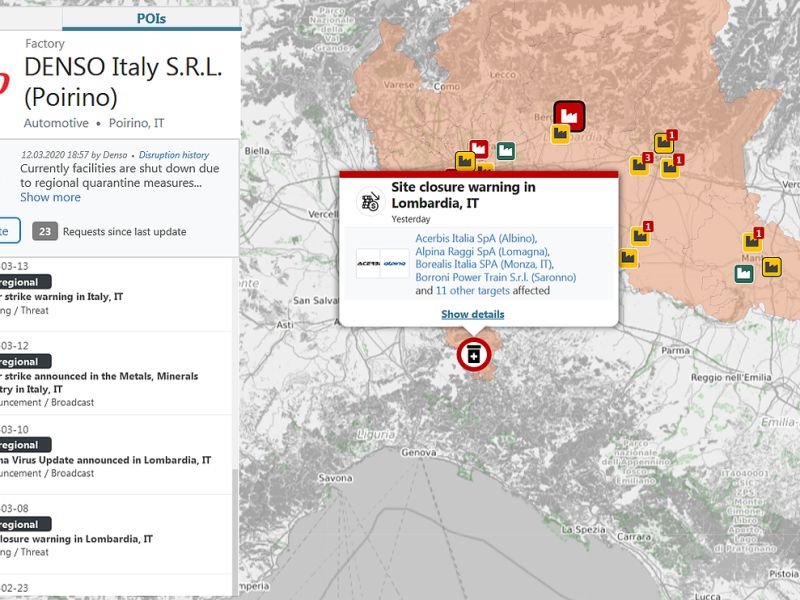Open Borealis Italia SPA (Monza, IT) link
800x600 pixels.
(x=485, y=264)
